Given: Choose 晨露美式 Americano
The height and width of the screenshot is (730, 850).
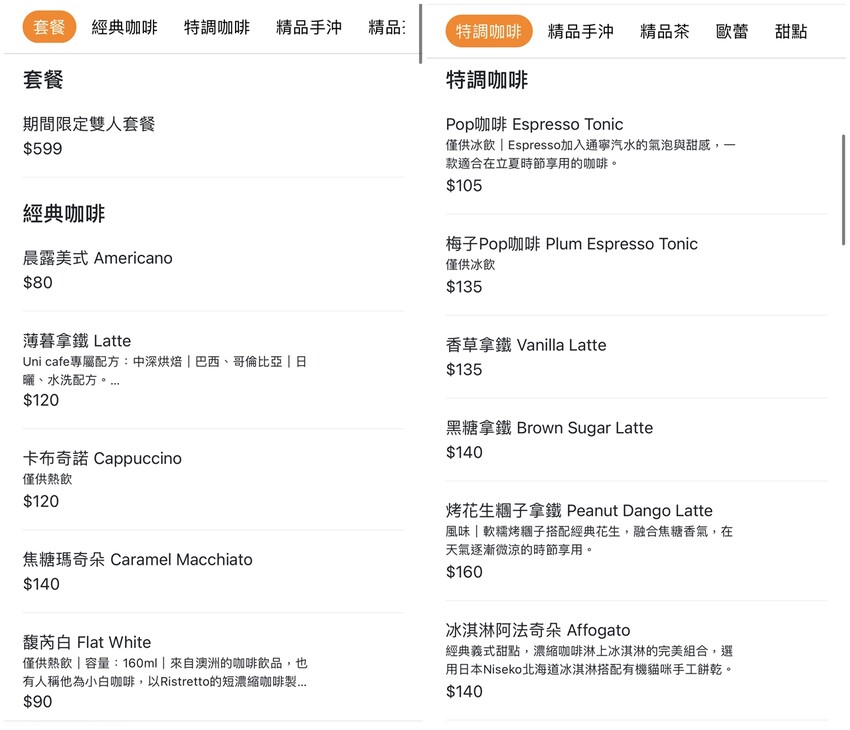Looking at the screenshot, I should [x=200, y=270].
